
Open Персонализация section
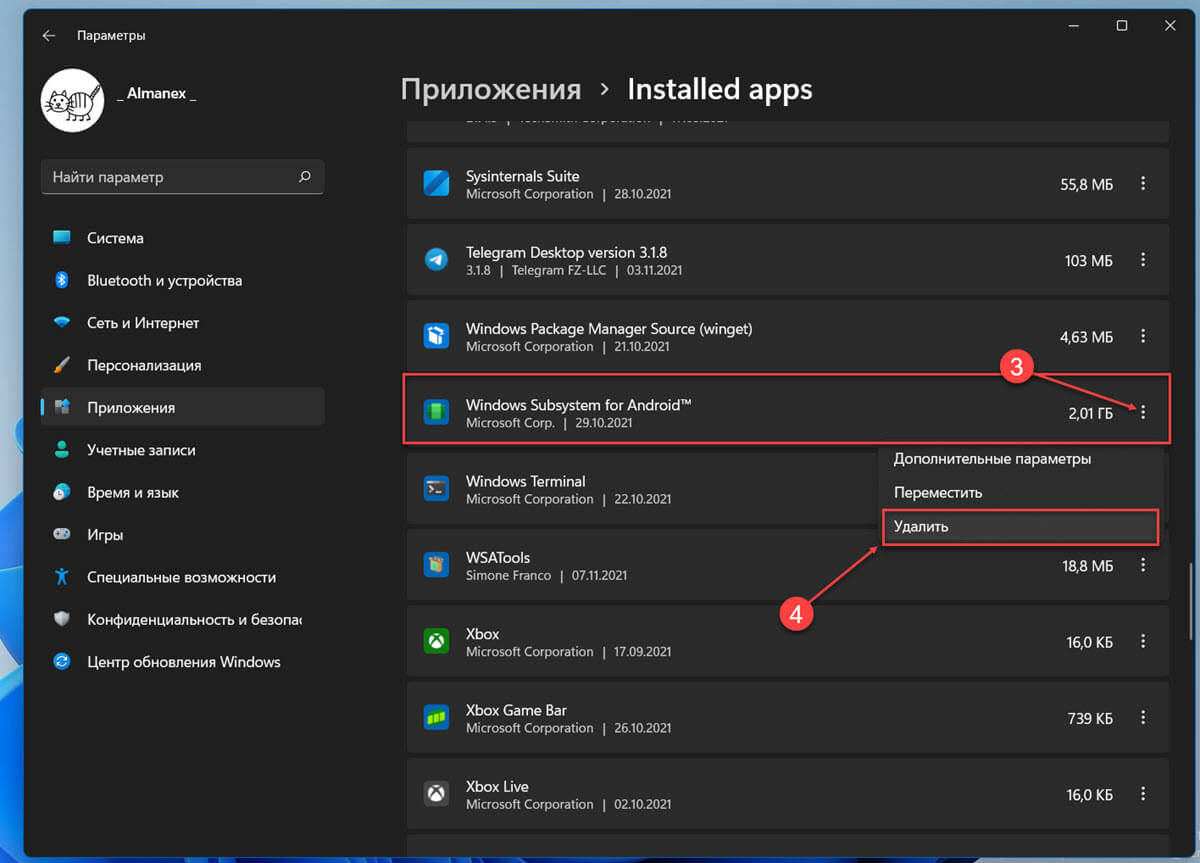[182, 365]
